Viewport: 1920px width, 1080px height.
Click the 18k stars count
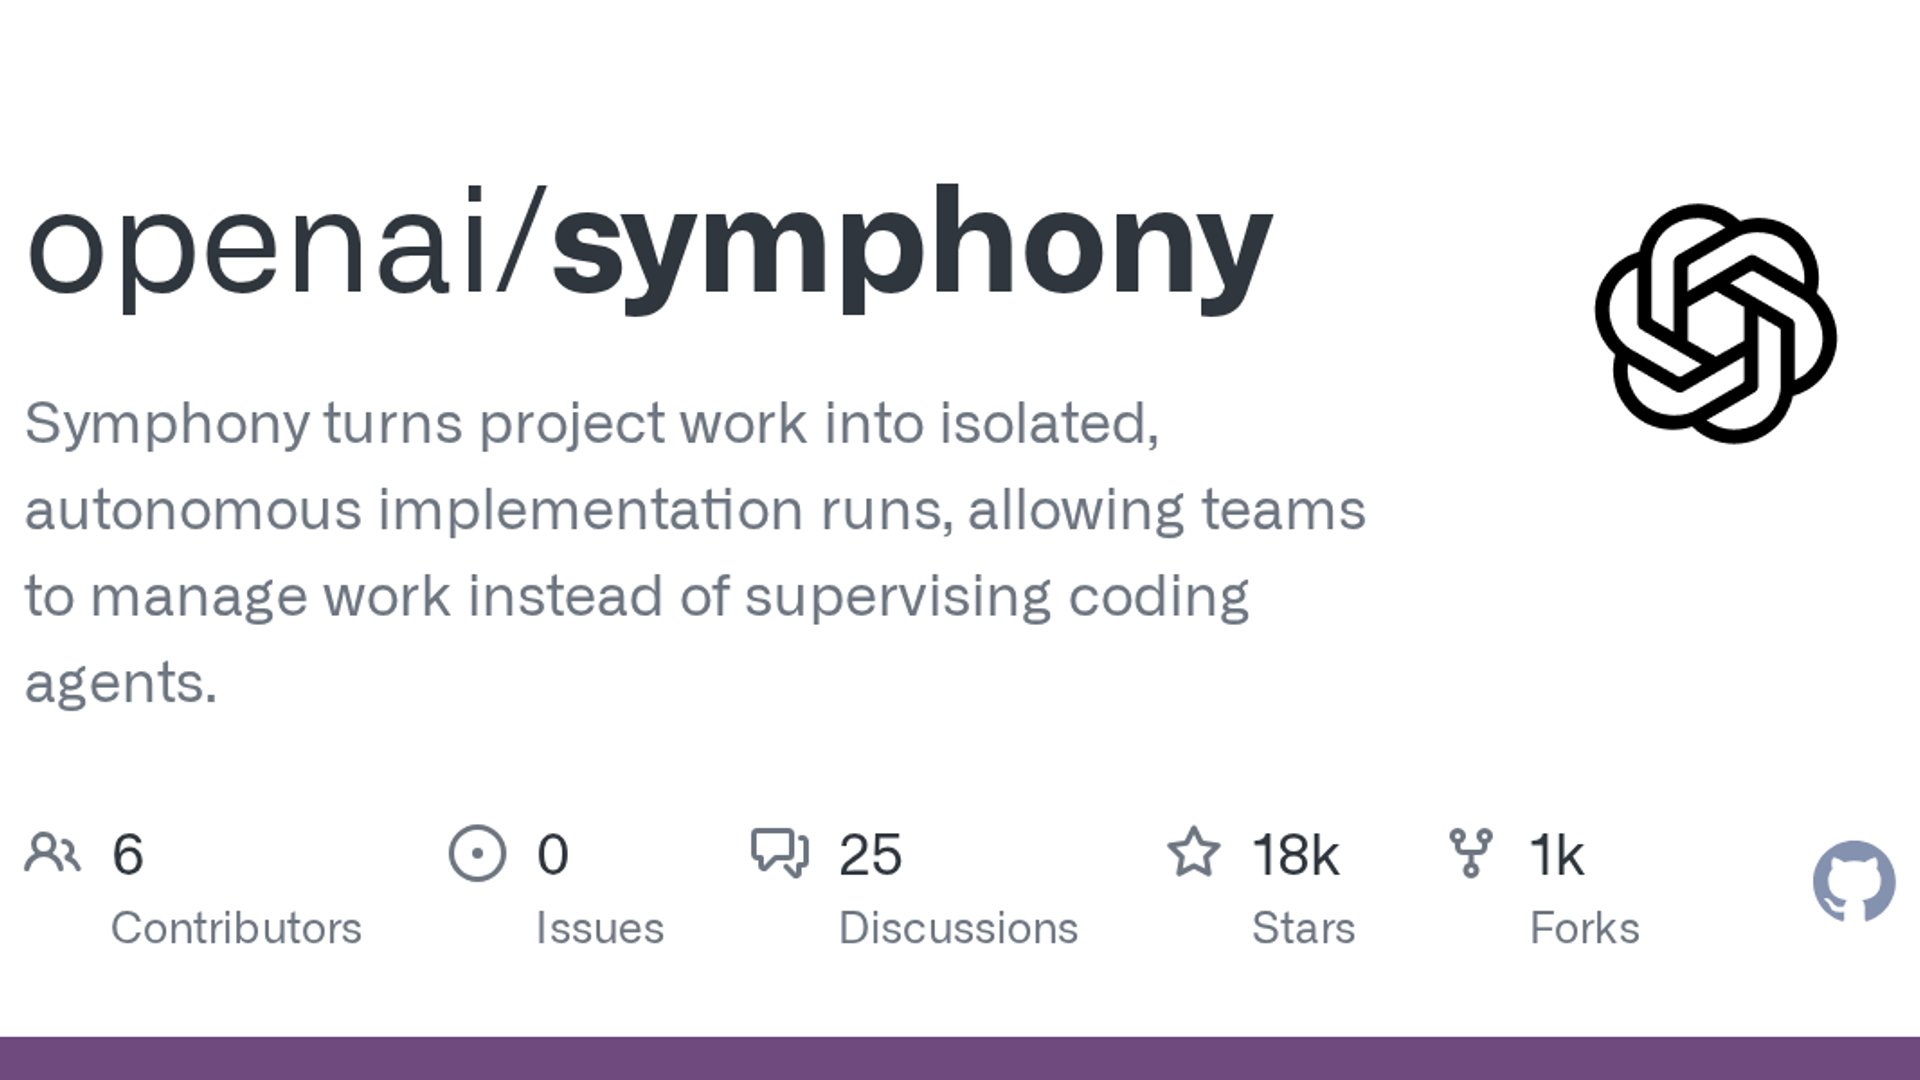1295,855
